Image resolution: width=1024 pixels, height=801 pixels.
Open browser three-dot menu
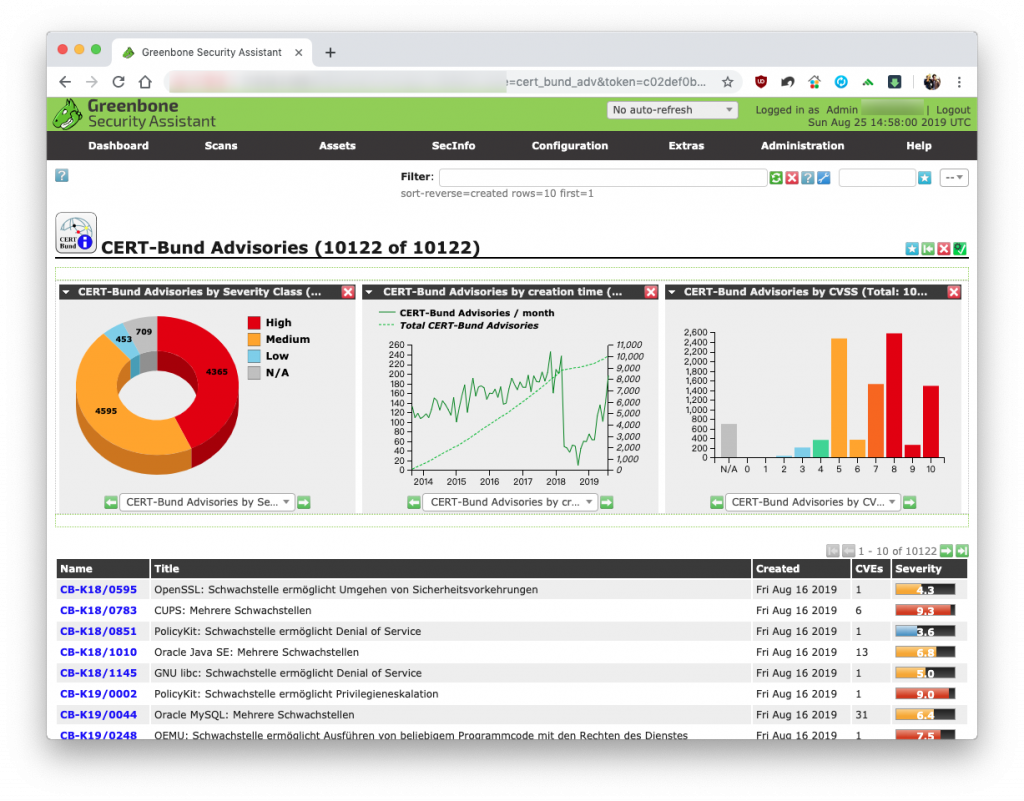(959, 82)
